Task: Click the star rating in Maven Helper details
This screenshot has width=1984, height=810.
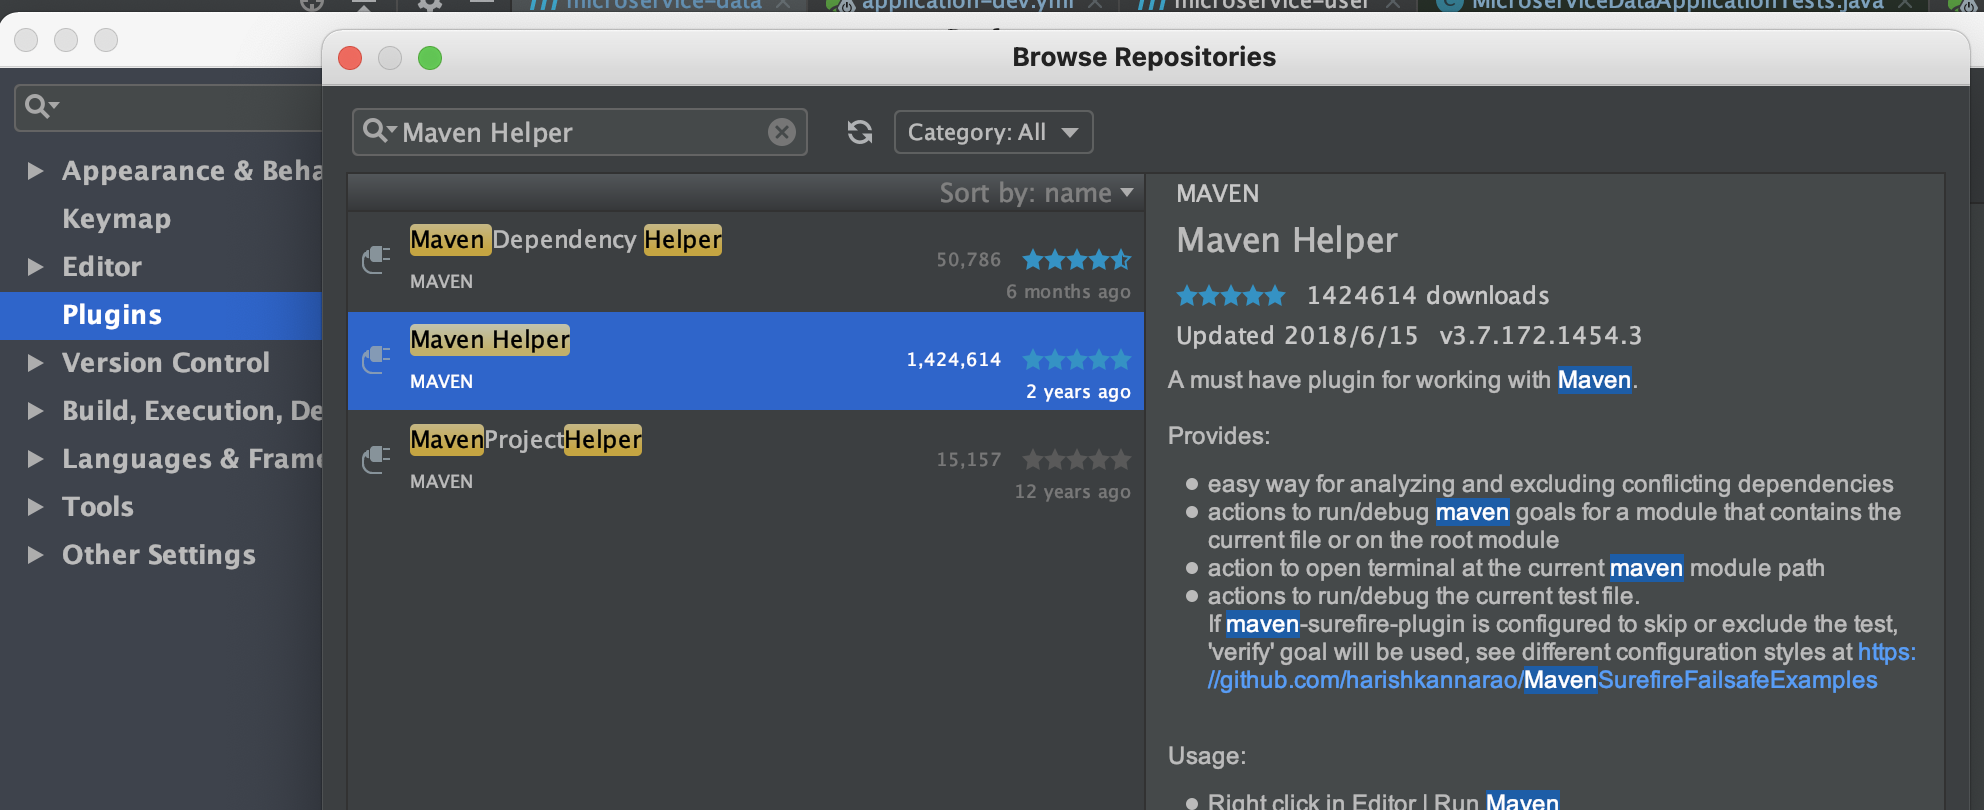Action: (x=1230, y=296)
